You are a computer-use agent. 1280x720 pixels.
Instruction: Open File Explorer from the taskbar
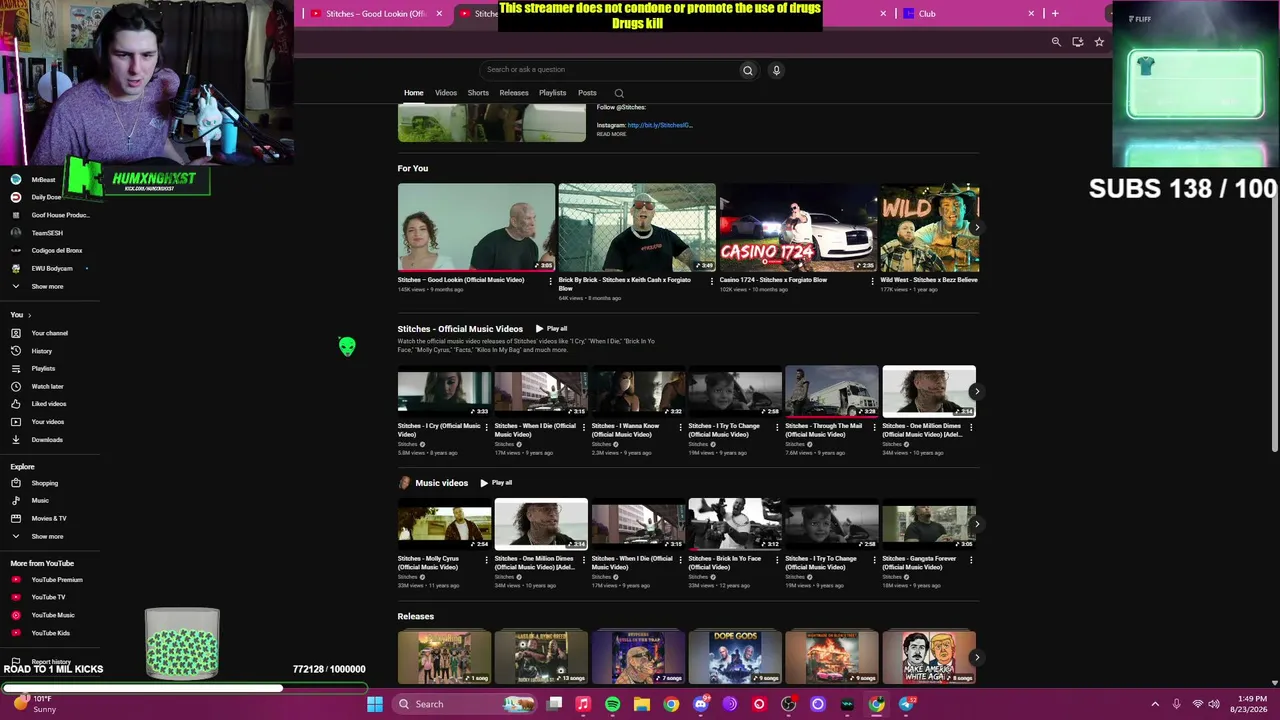[642, 704]
